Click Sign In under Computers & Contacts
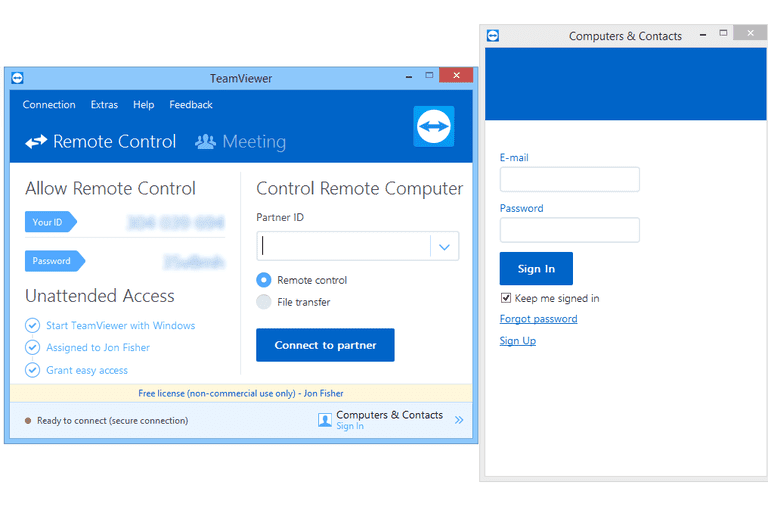Viewport: 768px width, 513px height. click(x=350, y=426)
